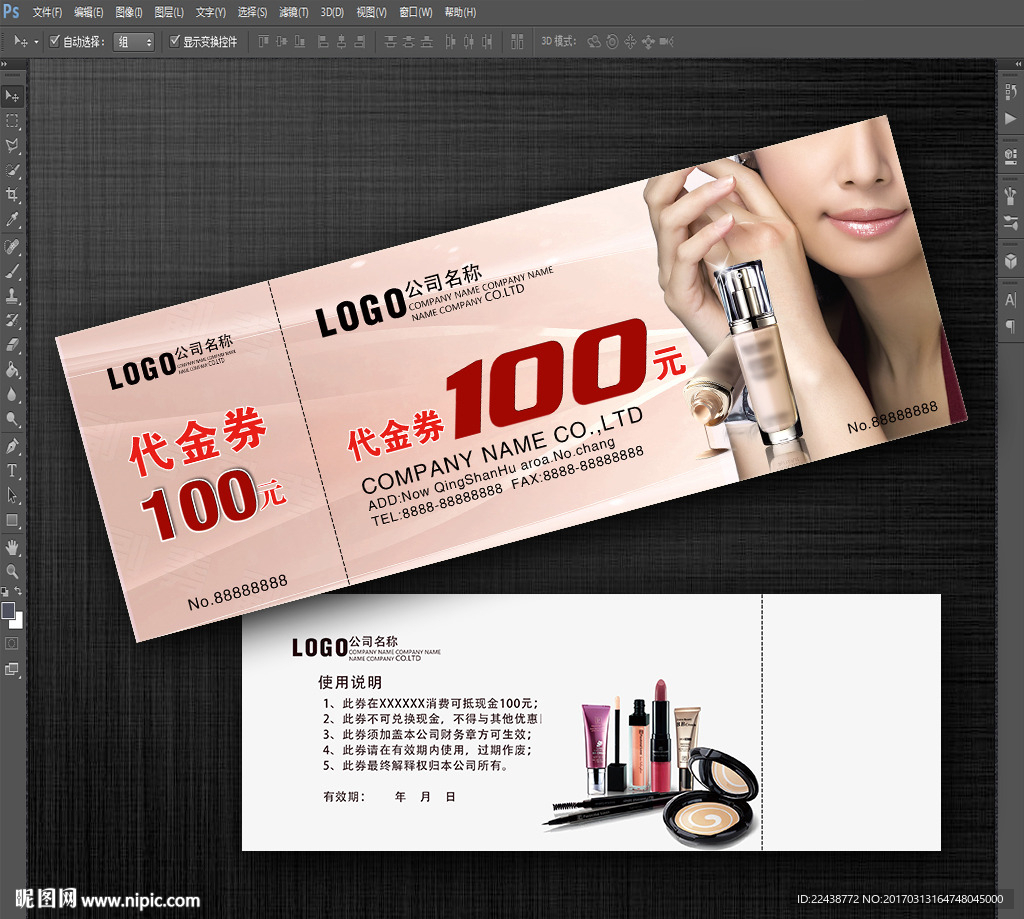
Task: Select the Move tool in the toolbox
Action: (12, 97)
